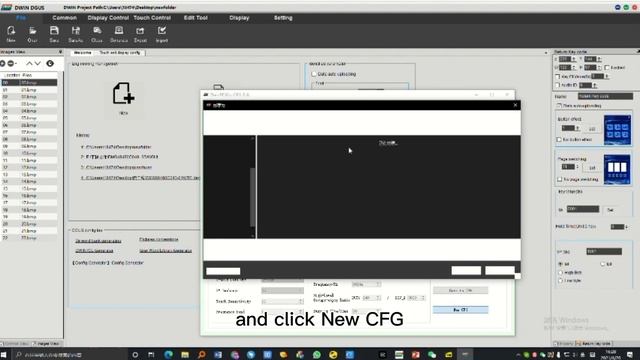Select the first radio option in bottom right group
This screenshot has width=640, height=360.
[x=560, y=264]
